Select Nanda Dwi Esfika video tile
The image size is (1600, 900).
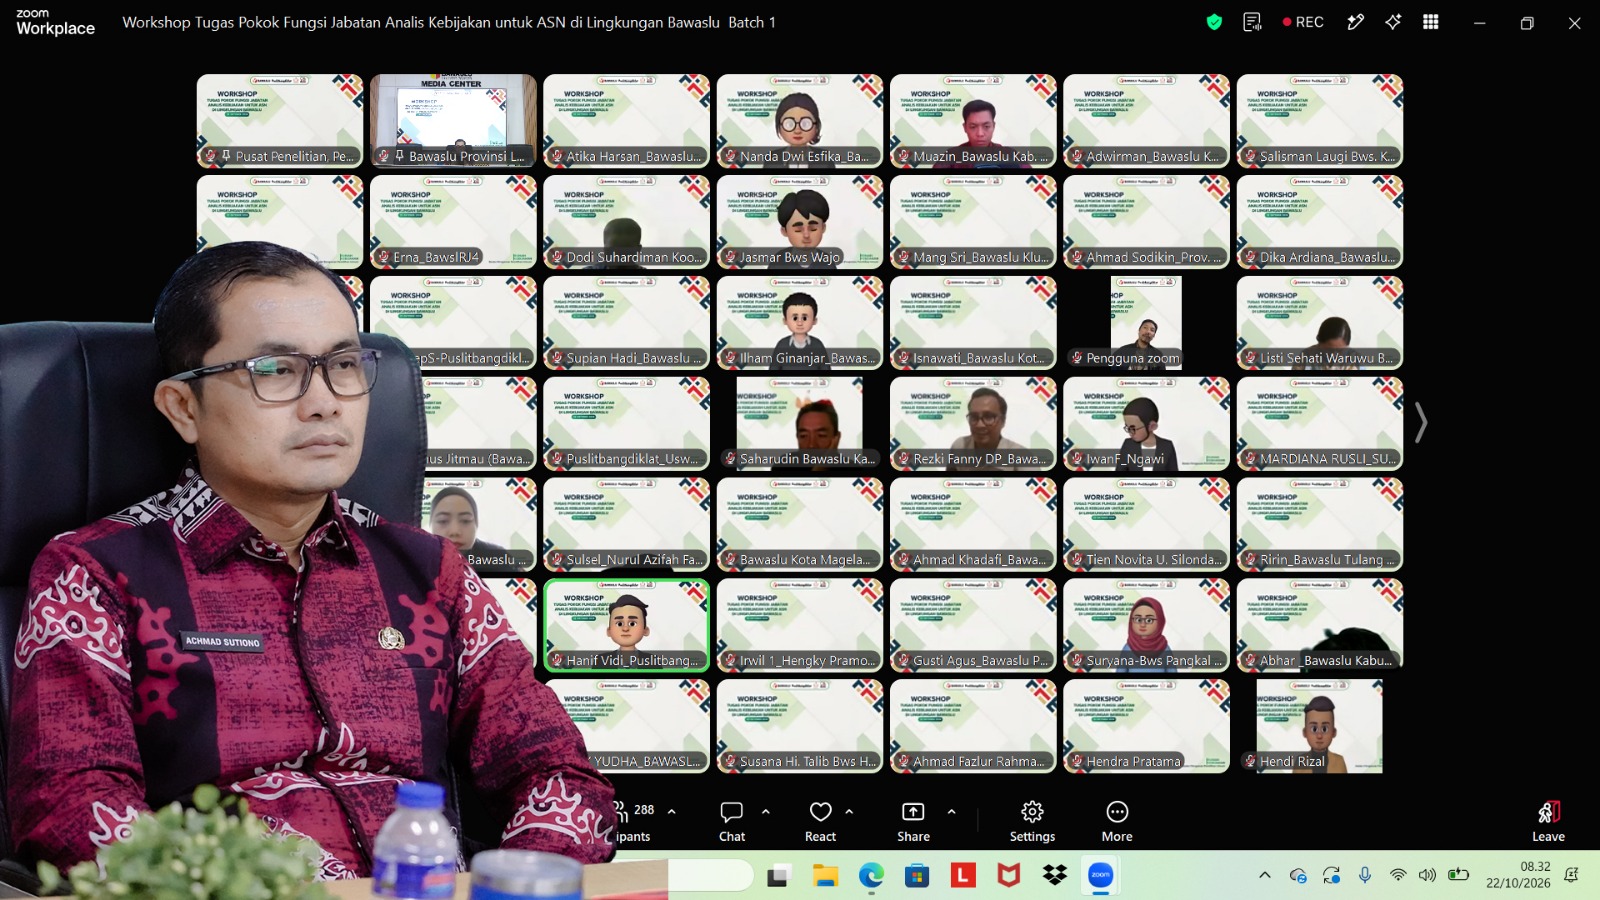coord(800,120)
